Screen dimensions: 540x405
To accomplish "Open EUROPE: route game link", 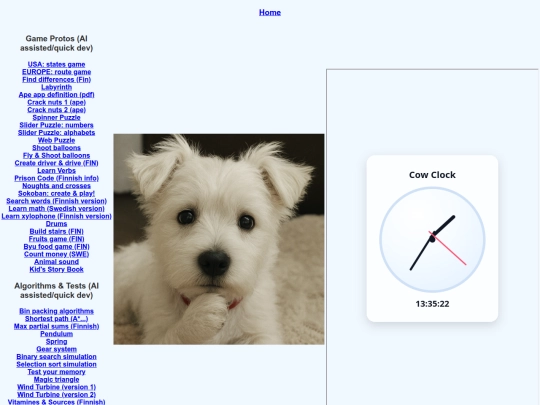I will point(56,72).
